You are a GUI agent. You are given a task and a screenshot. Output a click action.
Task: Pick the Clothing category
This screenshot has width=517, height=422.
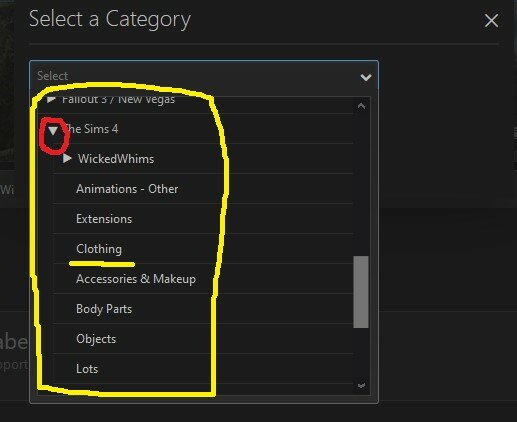point(99,249)
